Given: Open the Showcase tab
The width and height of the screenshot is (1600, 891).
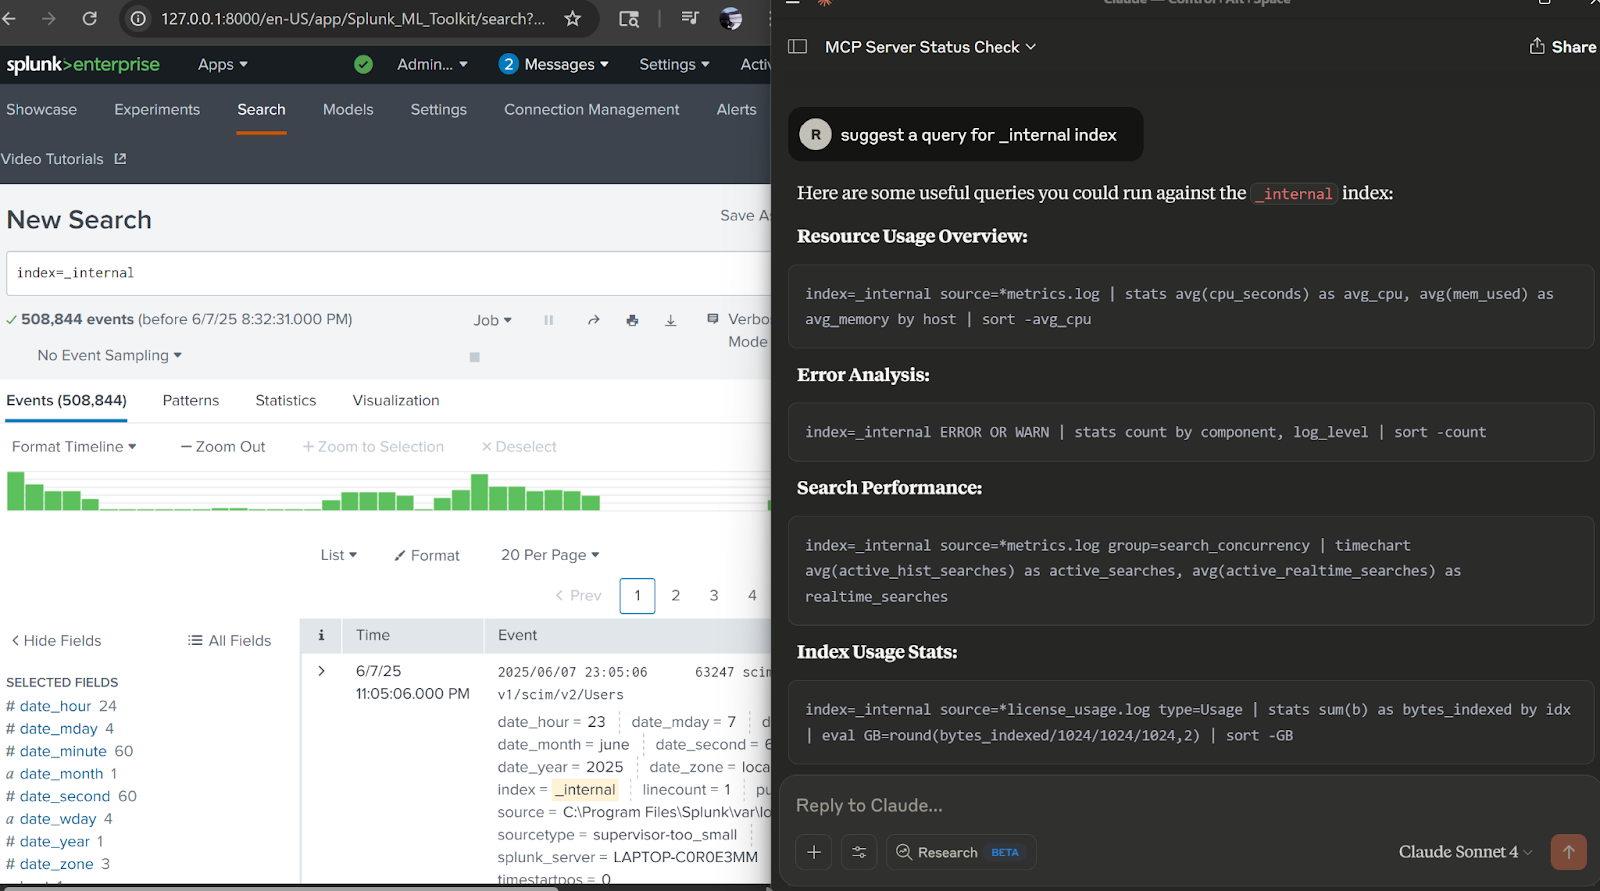Looking at the screenshot, I should (41, 109).
